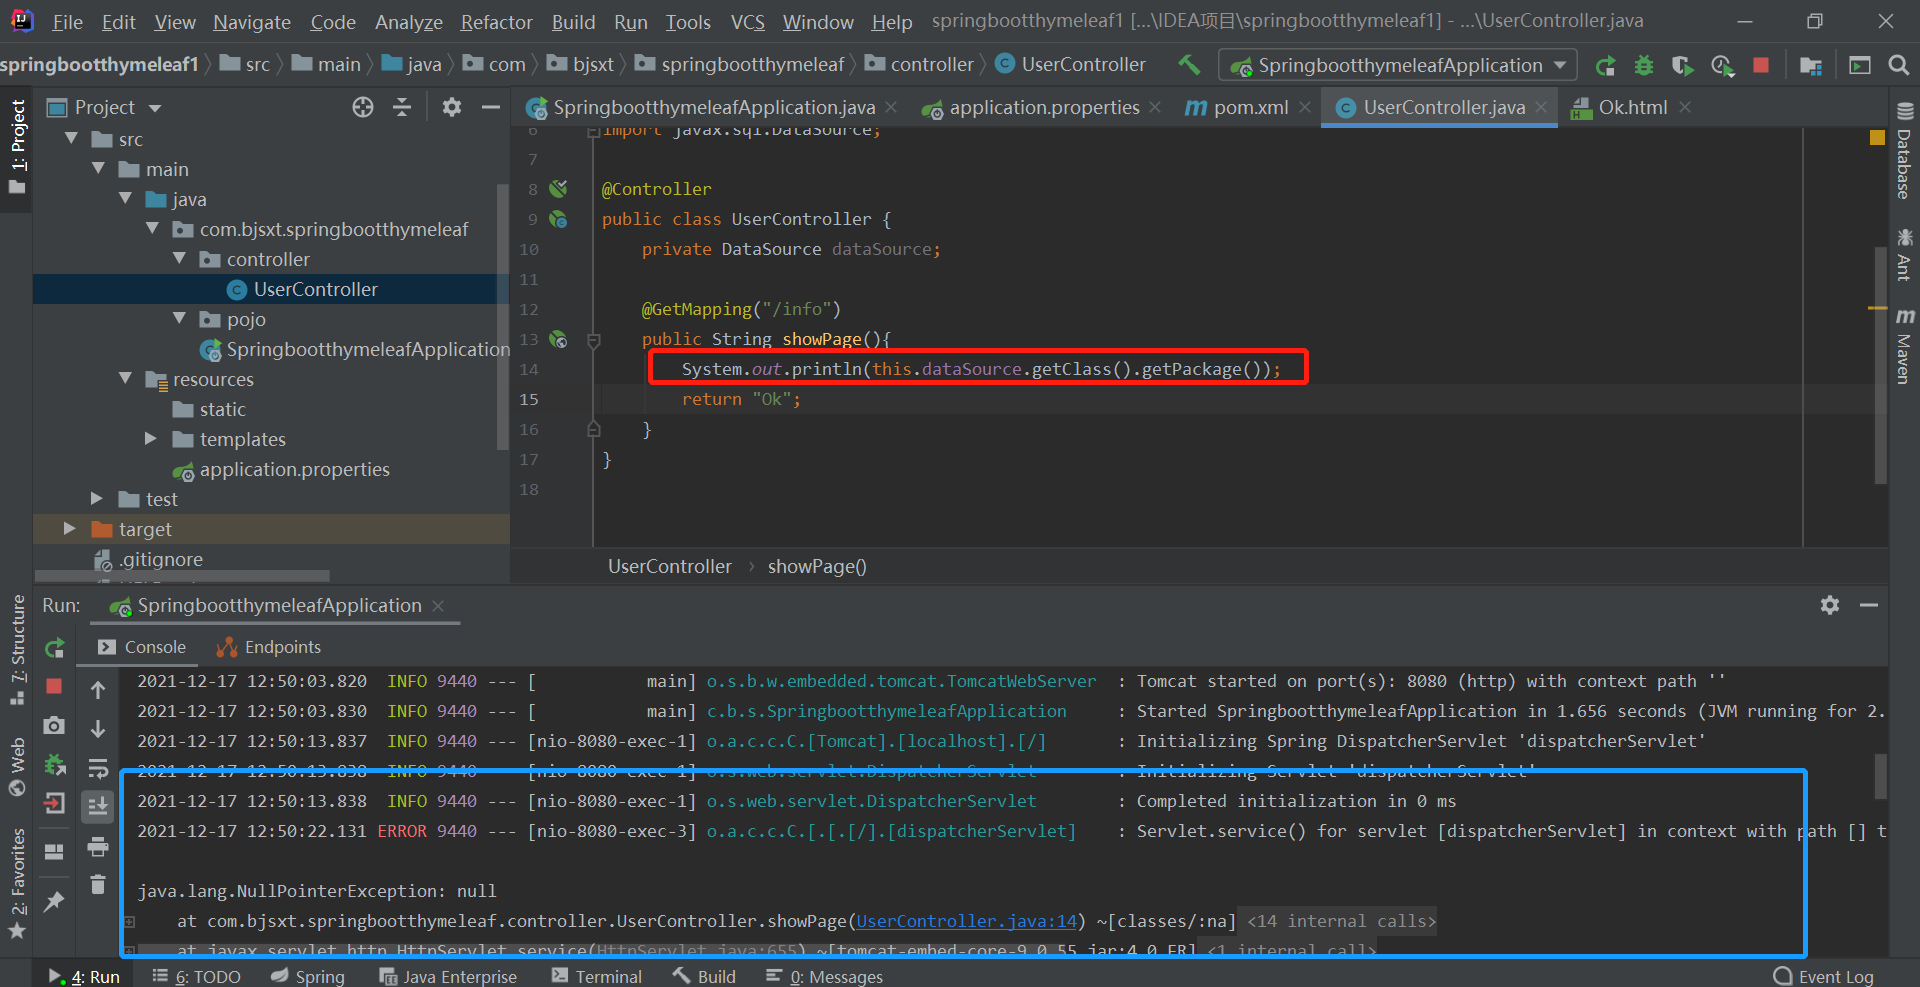Switch to application.properties tab
Image resolution: width=1920 pixels, height=987 pixels.
1044,107
